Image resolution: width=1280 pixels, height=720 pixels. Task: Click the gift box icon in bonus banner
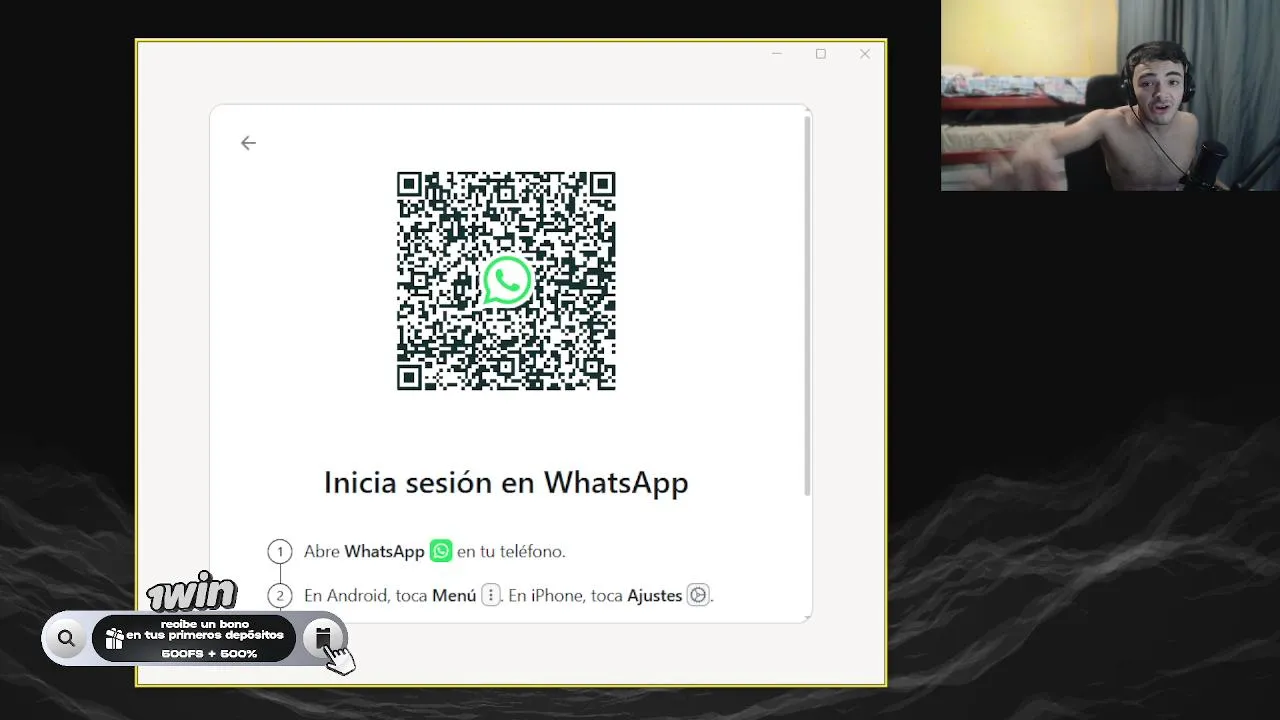[x=115, y=638]
